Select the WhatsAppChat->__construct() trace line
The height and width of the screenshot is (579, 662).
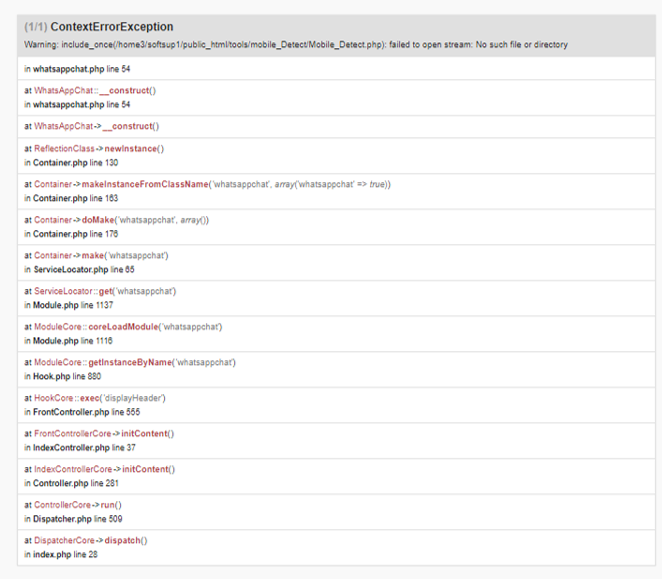[336, 126]
